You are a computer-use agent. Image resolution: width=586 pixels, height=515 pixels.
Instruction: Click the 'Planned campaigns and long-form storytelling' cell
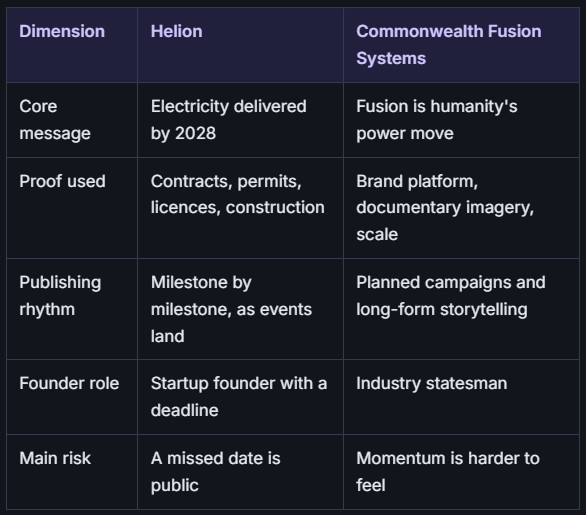tap(461, 309)
